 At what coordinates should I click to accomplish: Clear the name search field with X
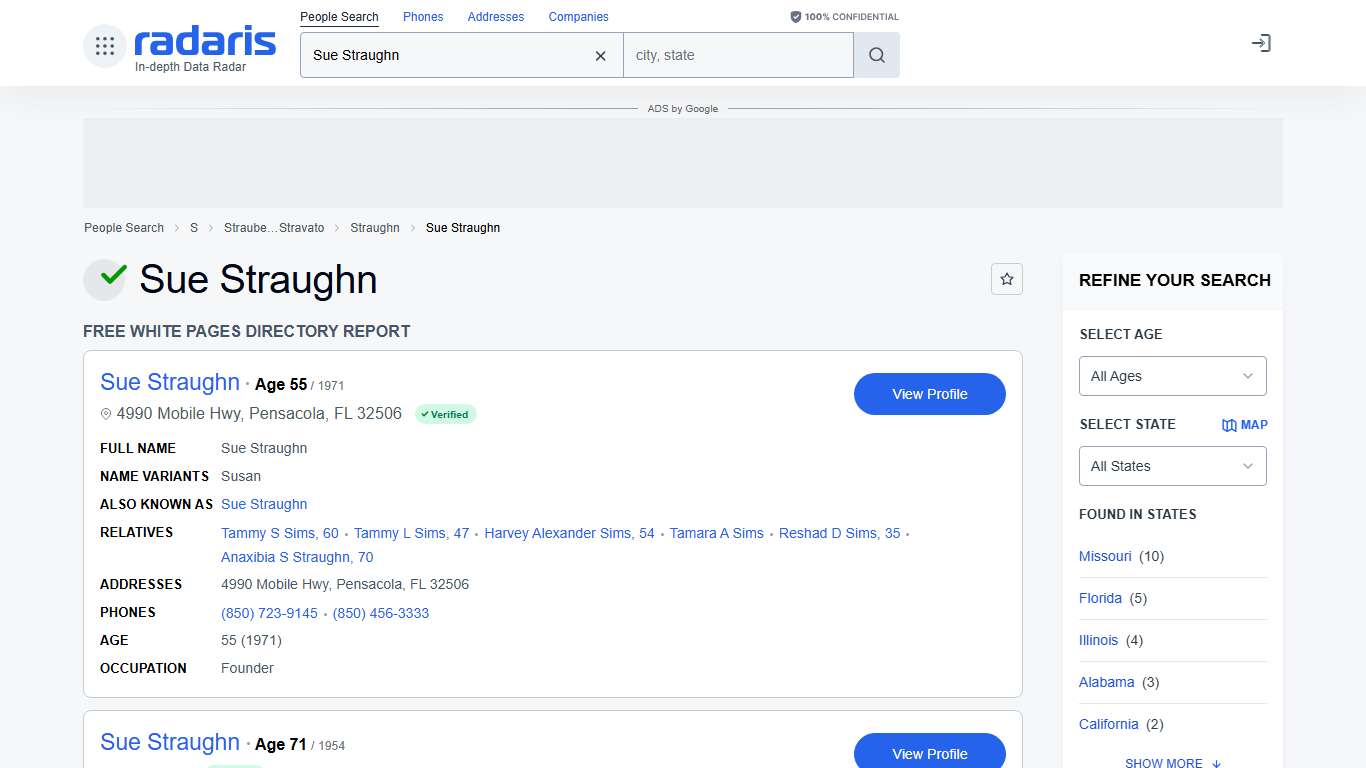point(600,56)
